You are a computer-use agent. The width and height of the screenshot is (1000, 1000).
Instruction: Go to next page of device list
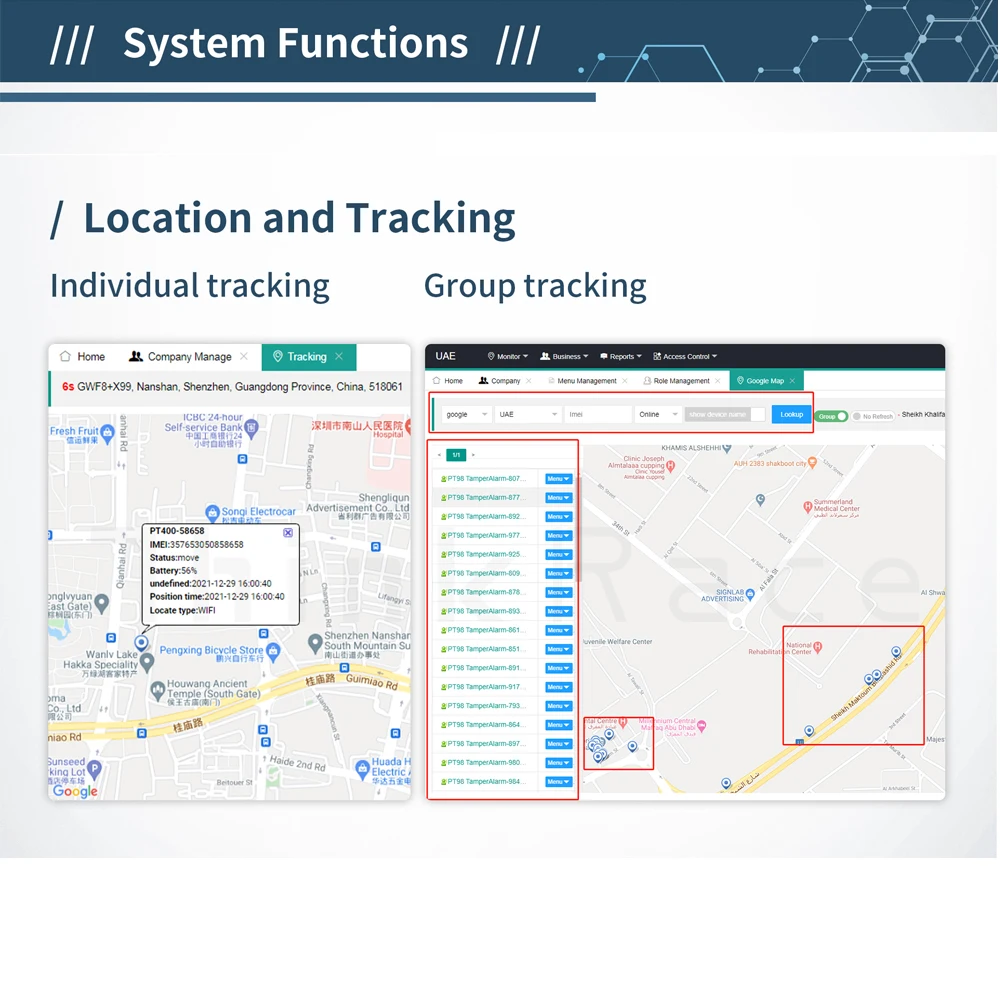click(473, 455)
